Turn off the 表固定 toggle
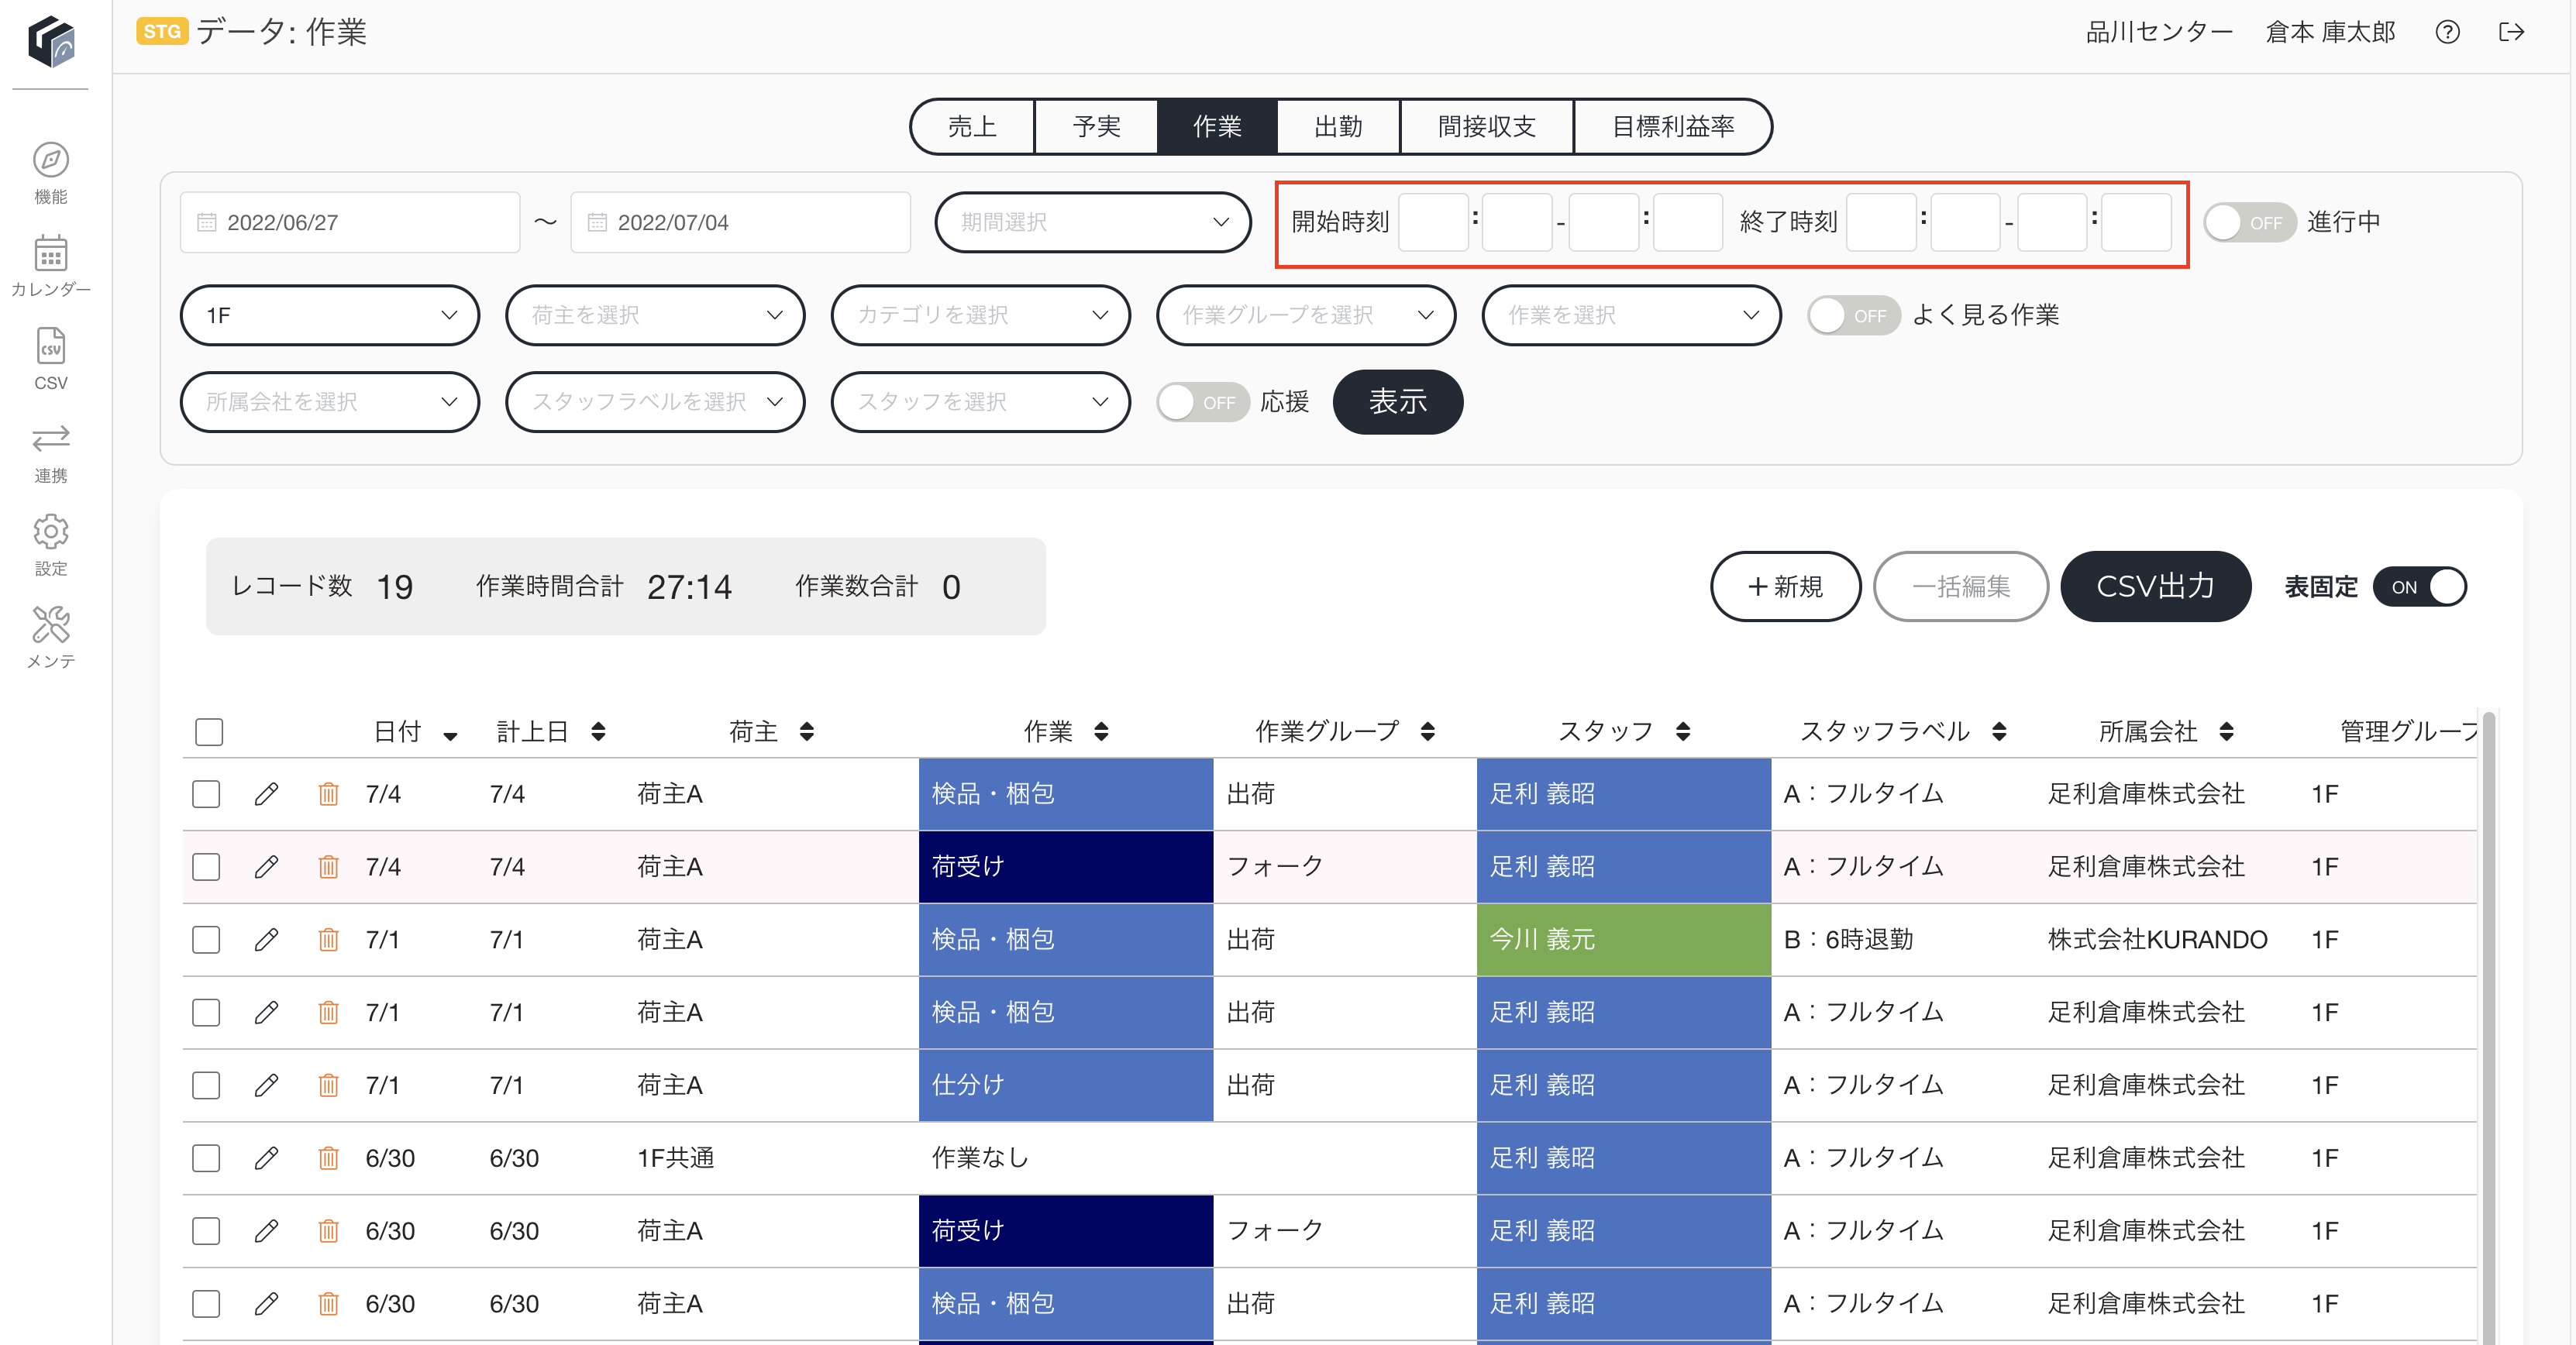 coord(2420,587)
